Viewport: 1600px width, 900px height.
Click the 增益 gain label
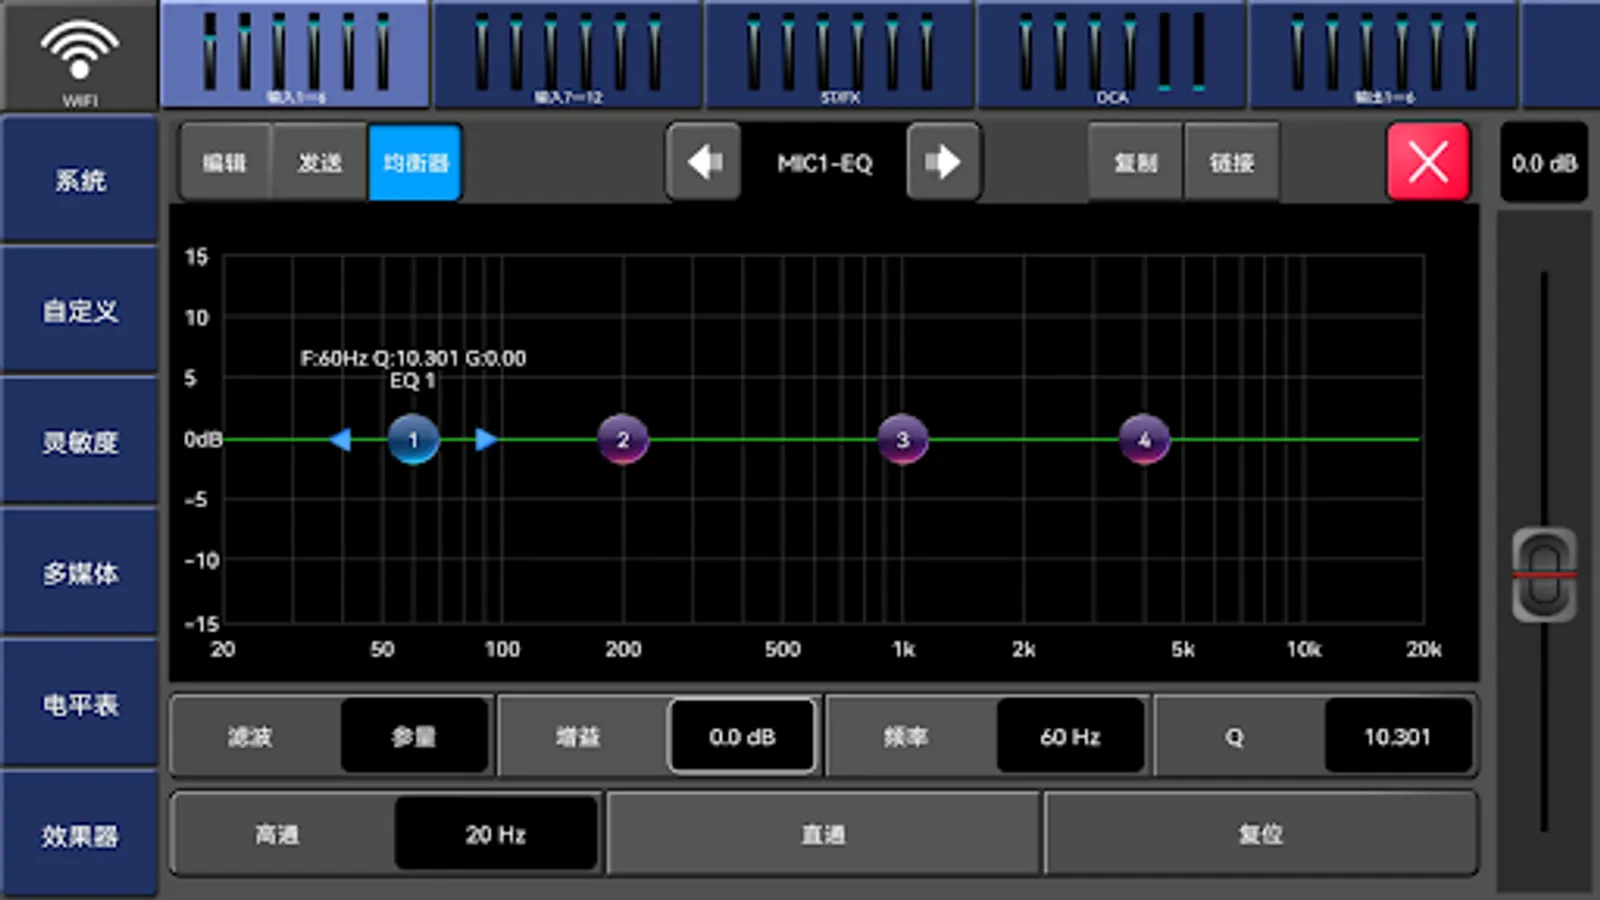578,737
